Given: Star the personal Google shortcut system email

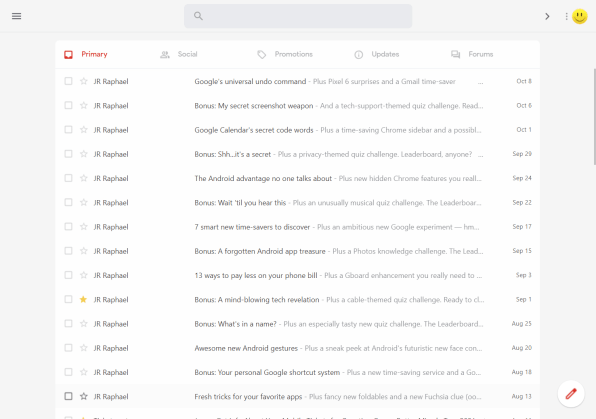Looking at the screenshot, I should (84, 372).
